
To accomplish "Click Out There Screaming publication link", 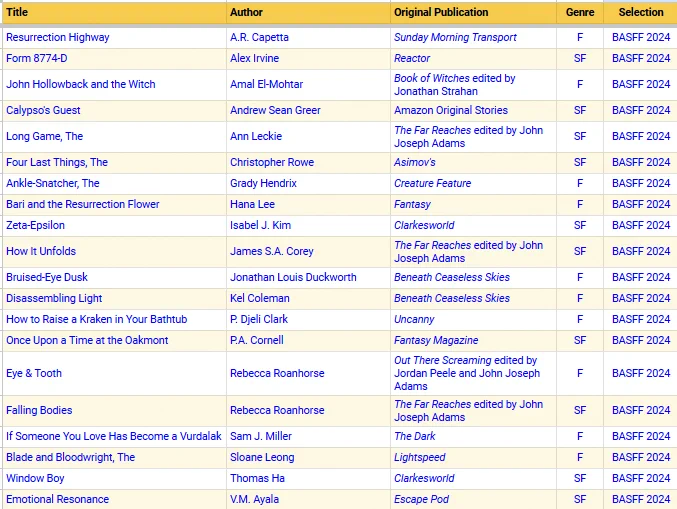I will click(443, 360).
